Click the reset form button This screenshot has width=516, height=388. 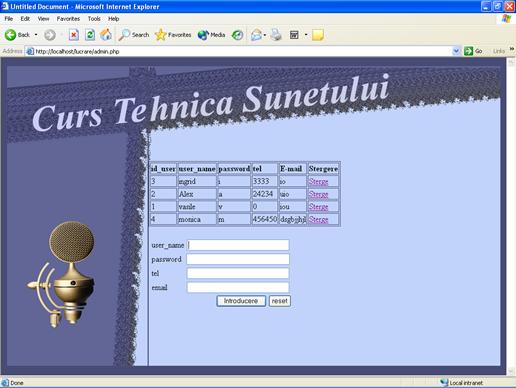coord(280,301)
